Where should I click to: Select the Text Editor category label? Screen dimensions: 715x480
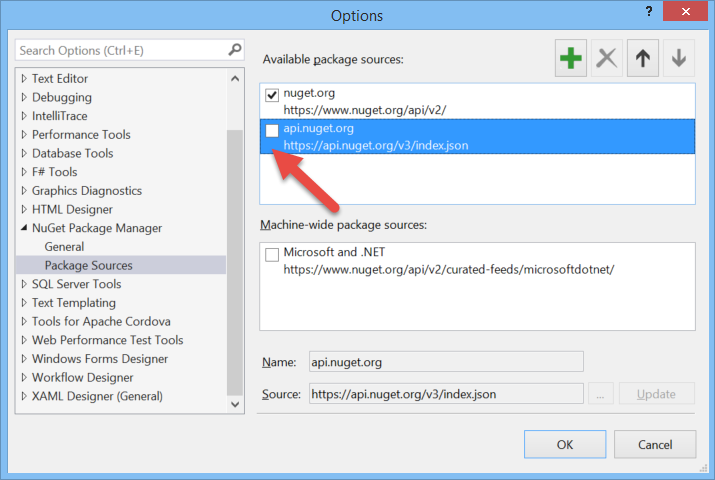60,78
